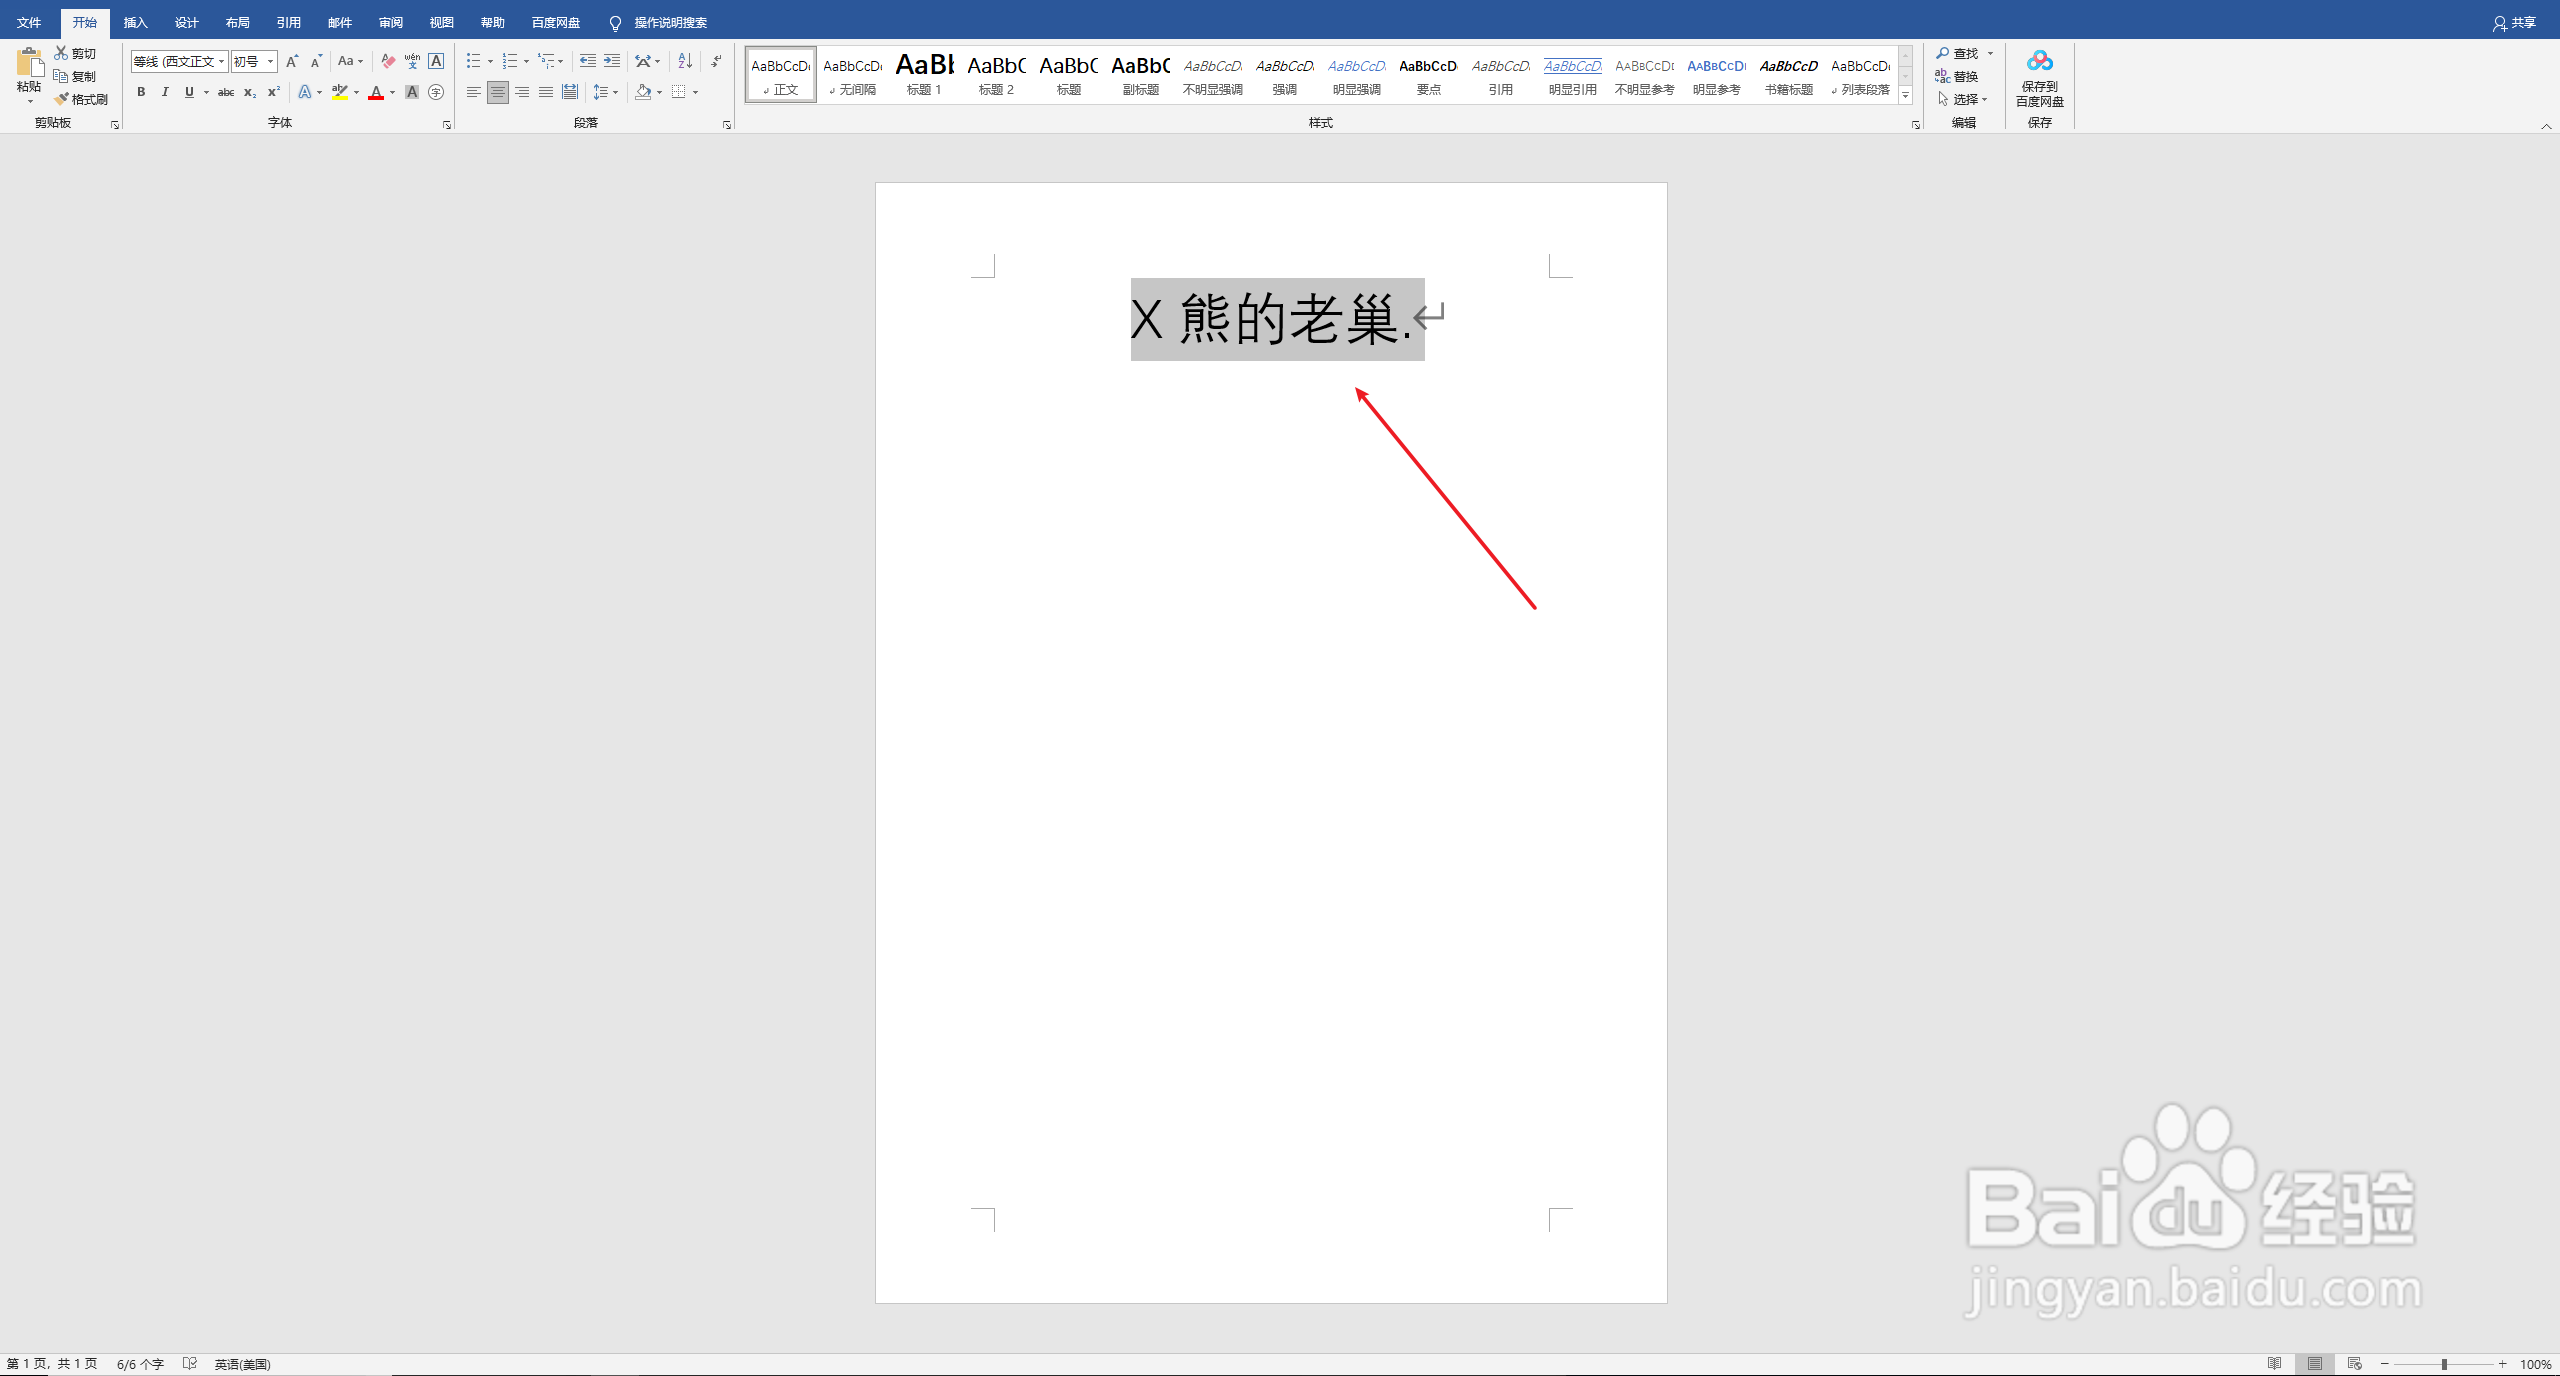Switch to the 插入 ribbon tab
The width and height of the screenshot is (2560, 1376).
(135, 22)
